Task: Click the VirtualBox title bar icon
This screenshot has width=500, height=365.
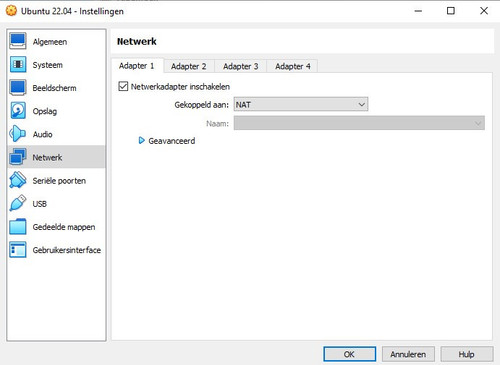Action: (x=11, y=11)
